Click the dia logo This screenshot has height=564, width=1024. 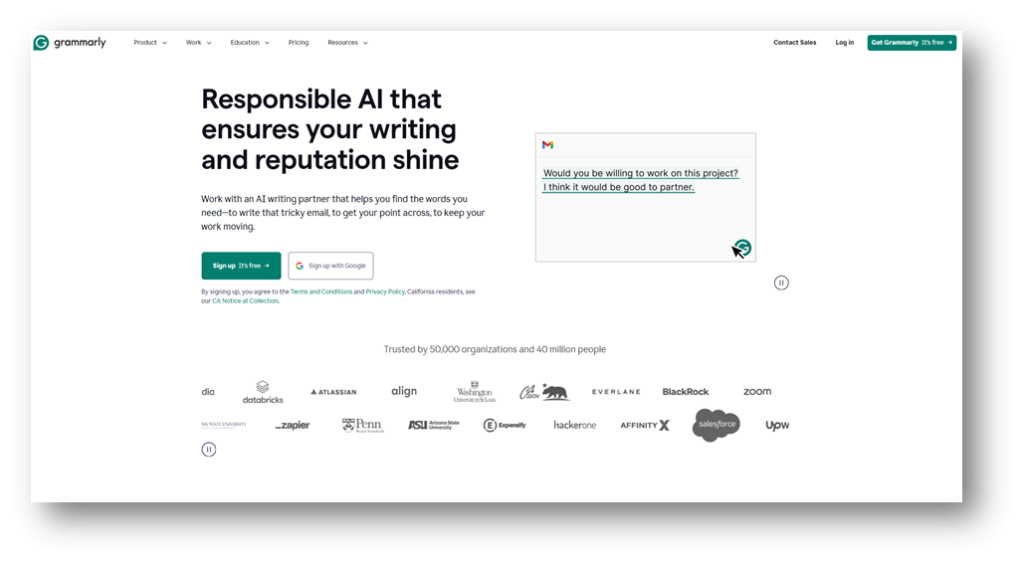[208, 392]
